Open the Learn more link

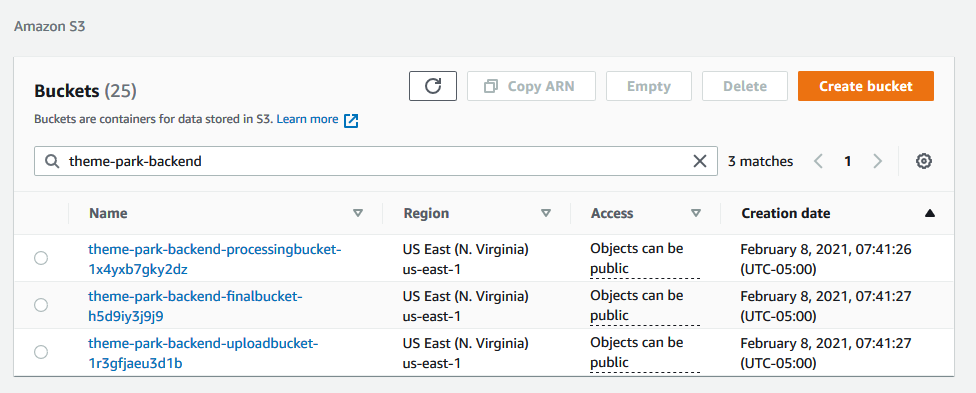click(x=307, y=119)
